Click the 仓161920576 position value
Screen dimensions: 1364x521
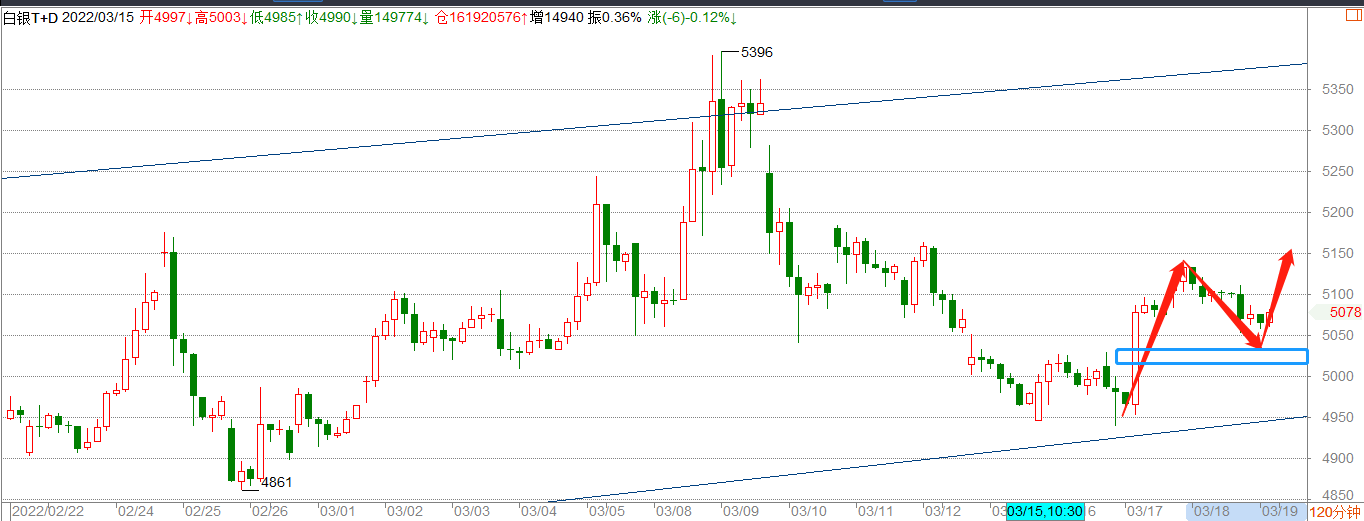click(480, 19)
